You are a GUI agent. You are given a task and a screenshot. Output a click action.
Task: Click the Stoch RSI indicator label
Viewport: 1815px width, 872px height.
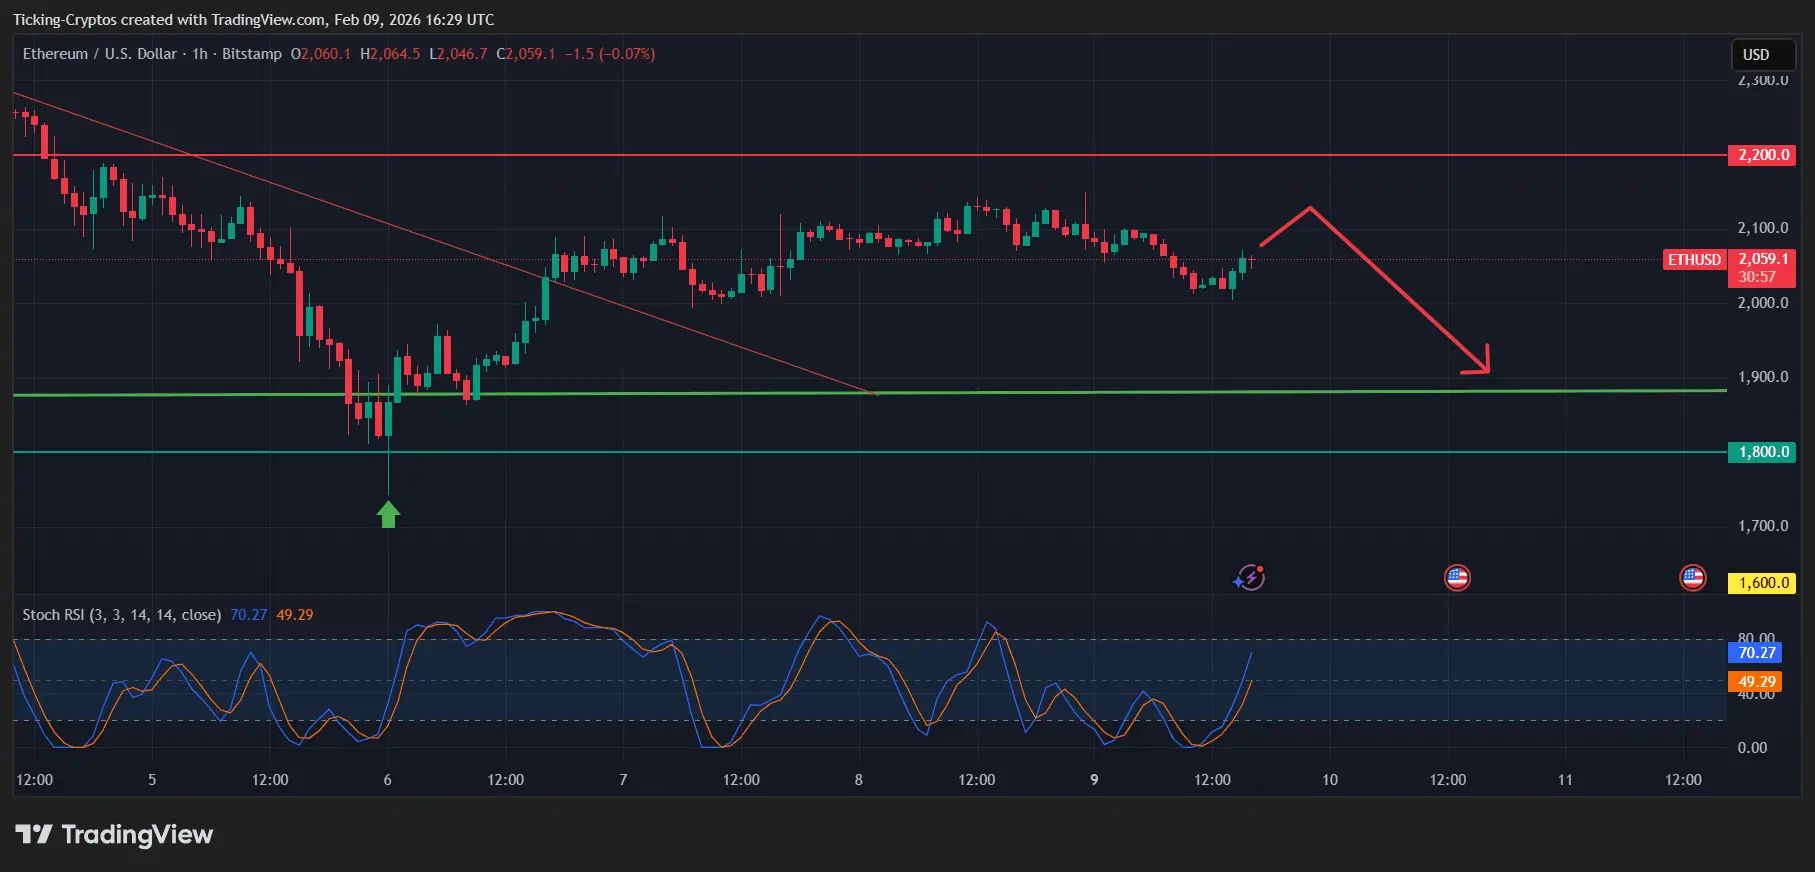click(121, 615)
